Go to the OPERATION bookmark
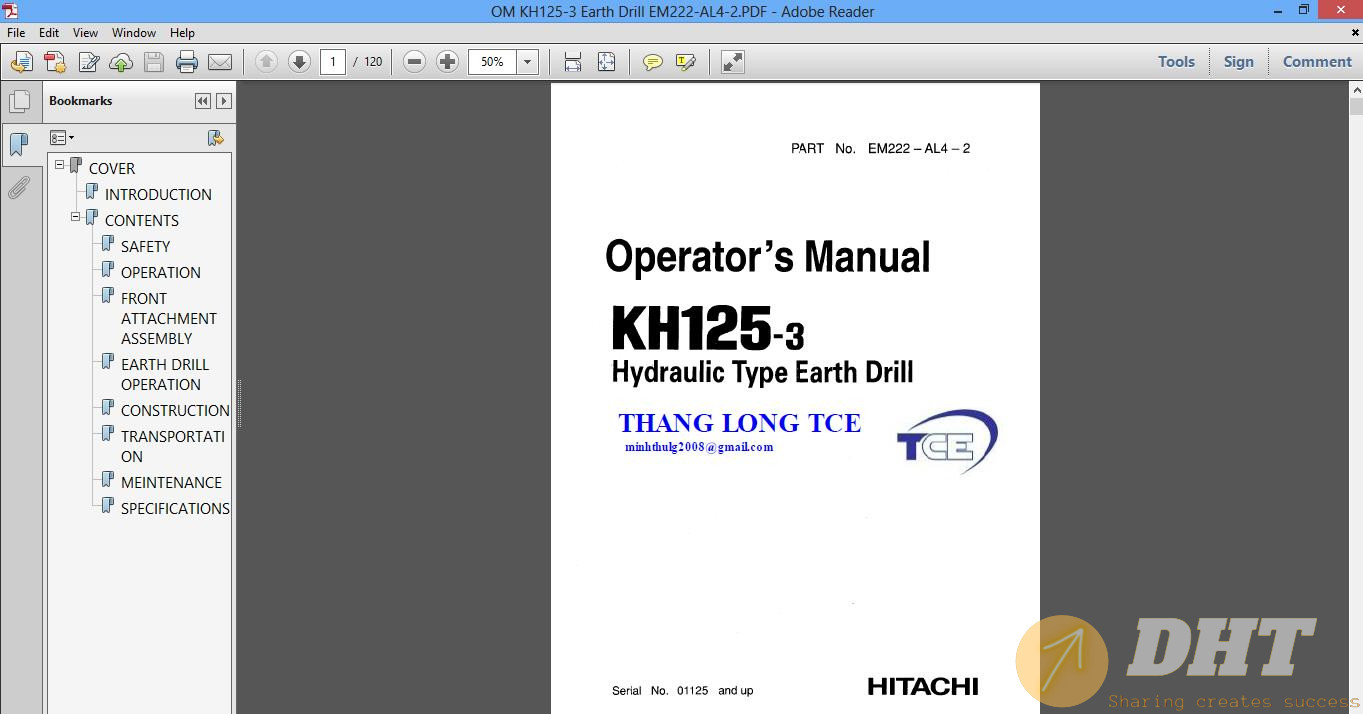 161,273
